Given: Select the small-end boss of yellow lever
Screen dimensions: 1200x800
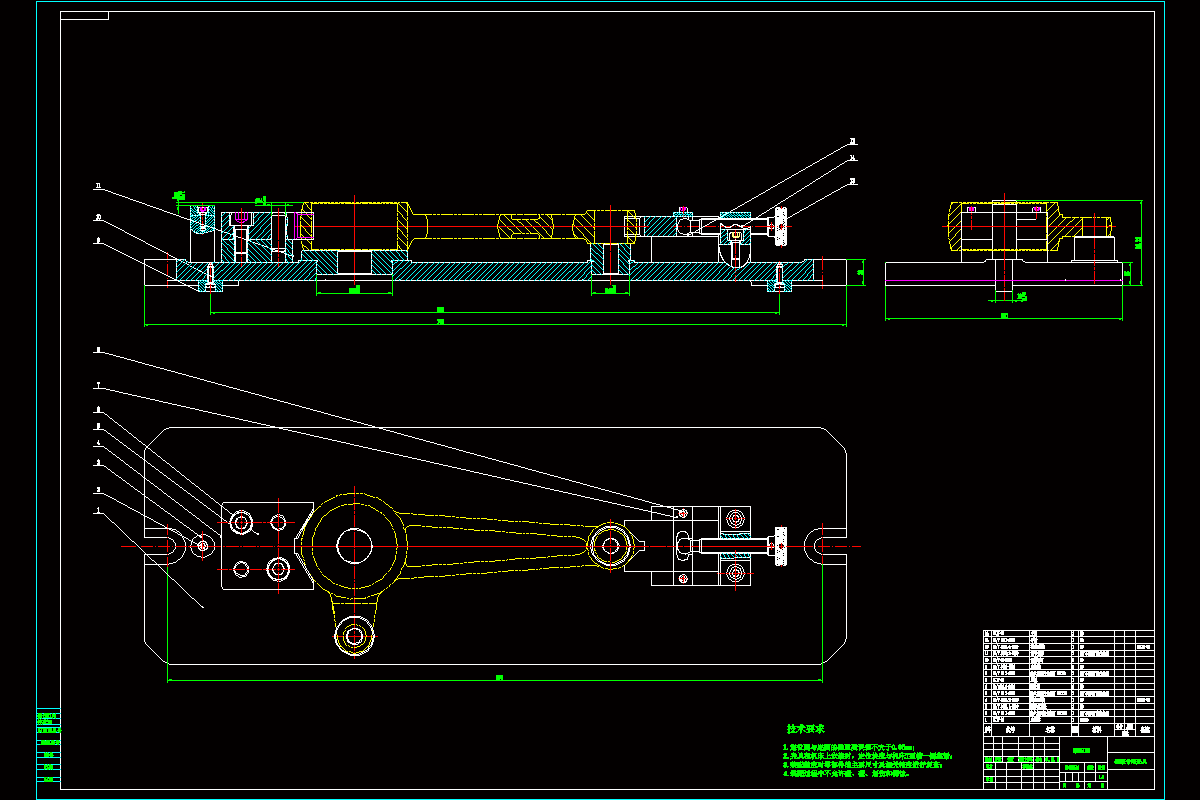Looking at the screenshot, I should 609,546.
